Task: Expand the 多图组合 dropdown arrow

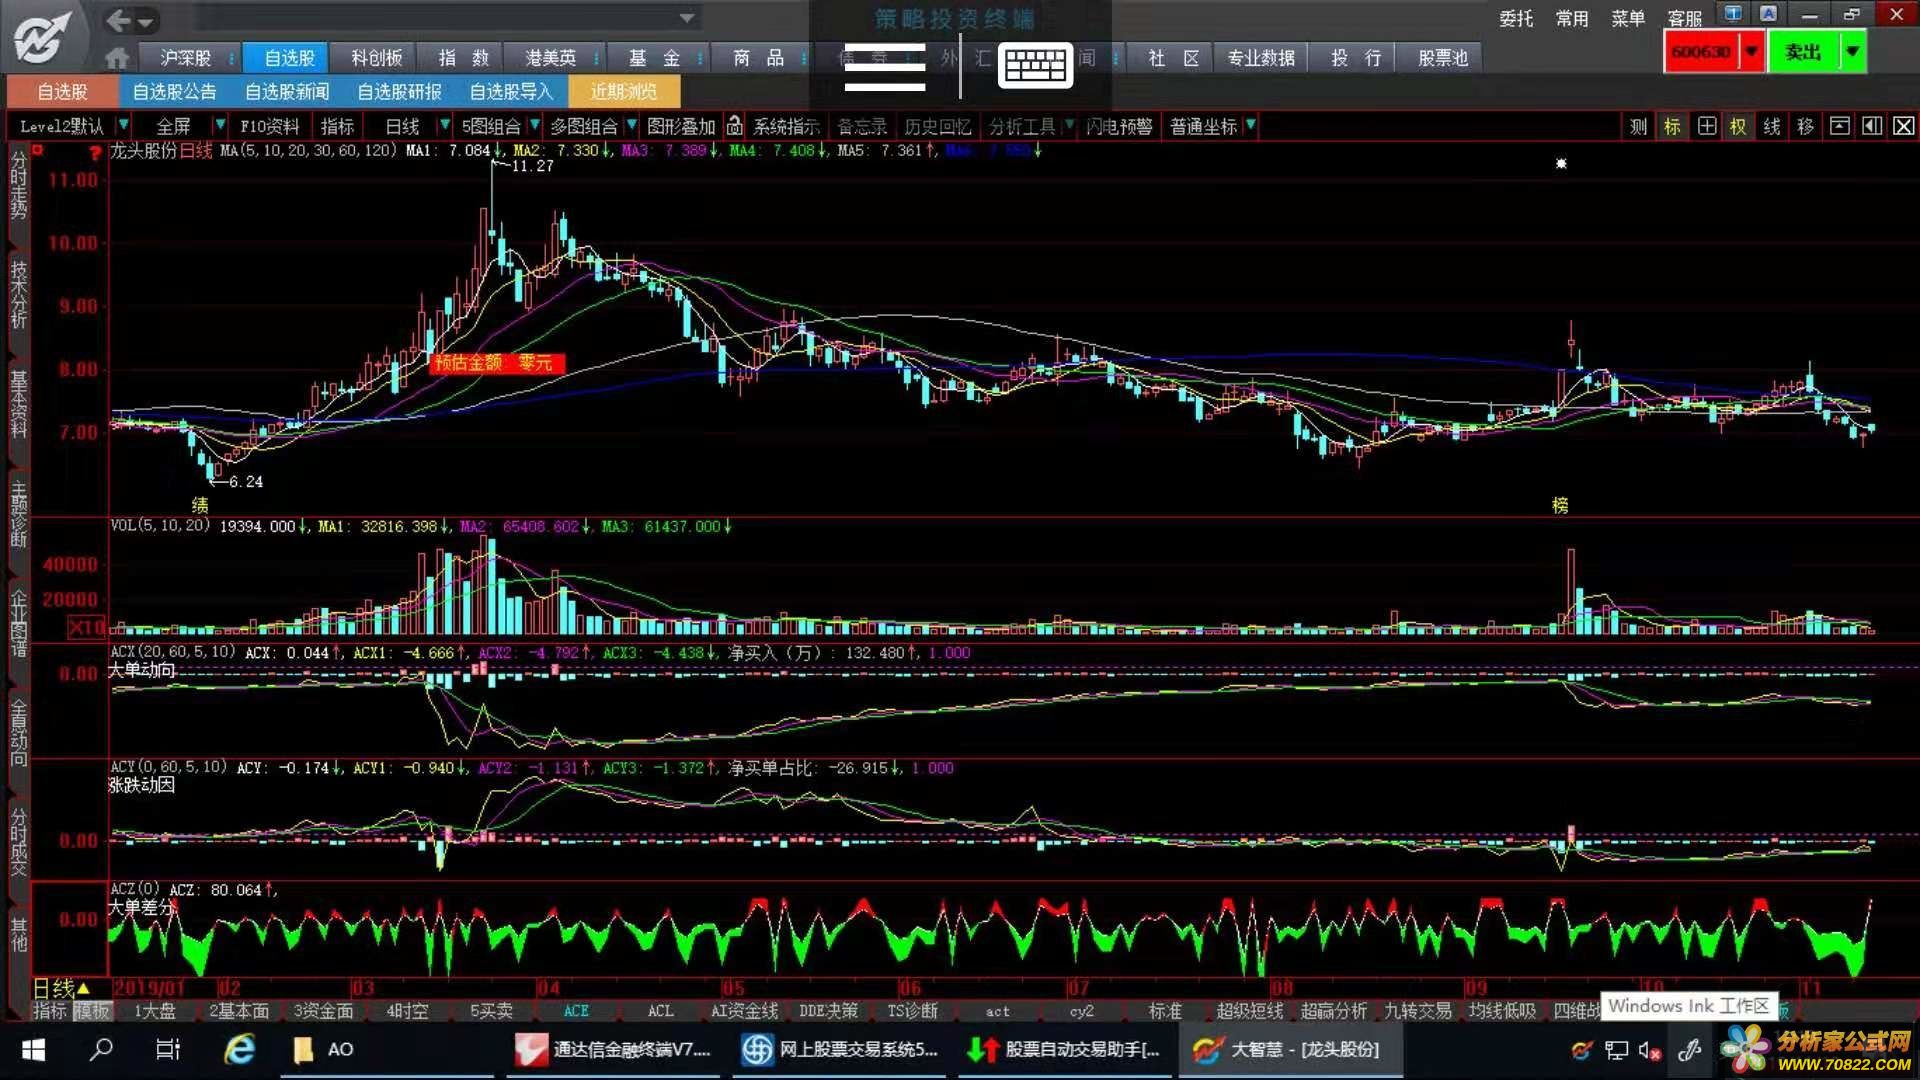Action: (x=631, y=125)
